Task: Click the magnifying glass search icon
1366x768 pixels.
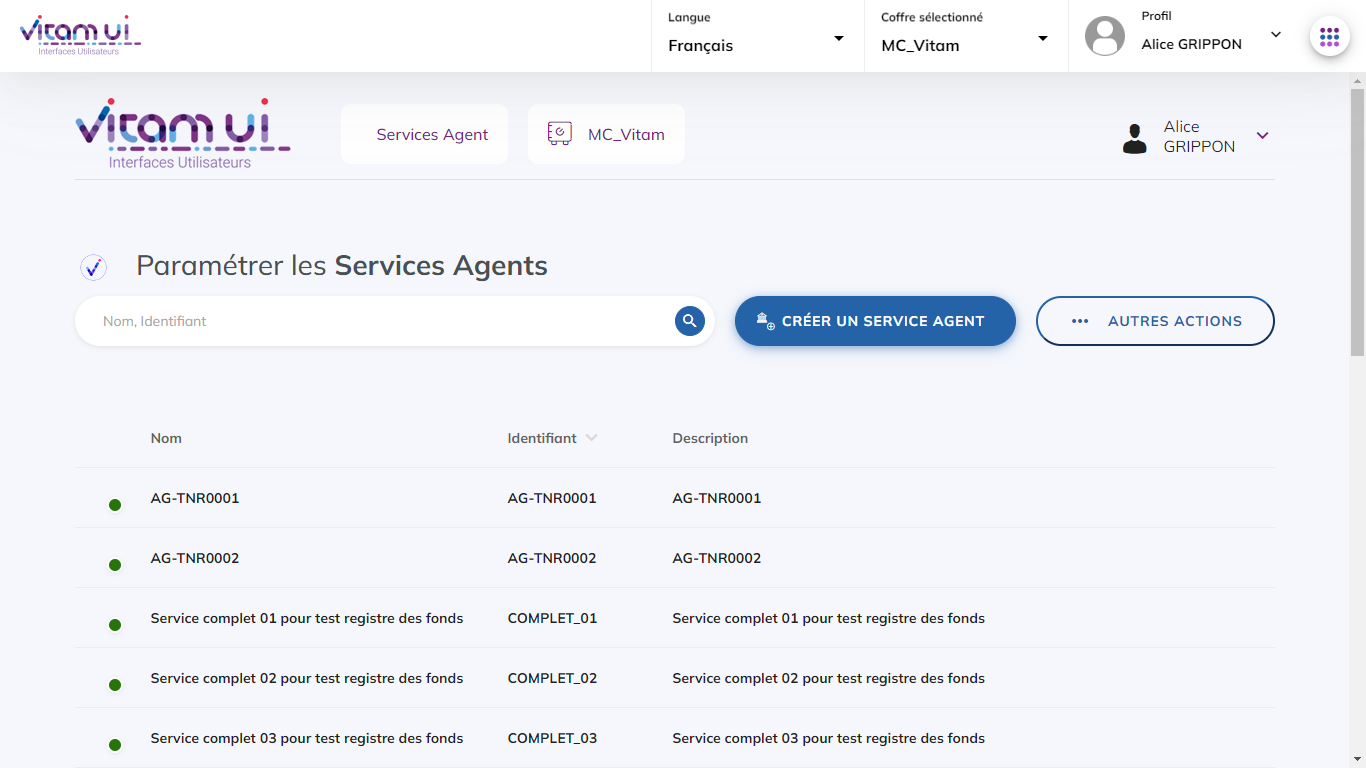Action: click(690, 321)
